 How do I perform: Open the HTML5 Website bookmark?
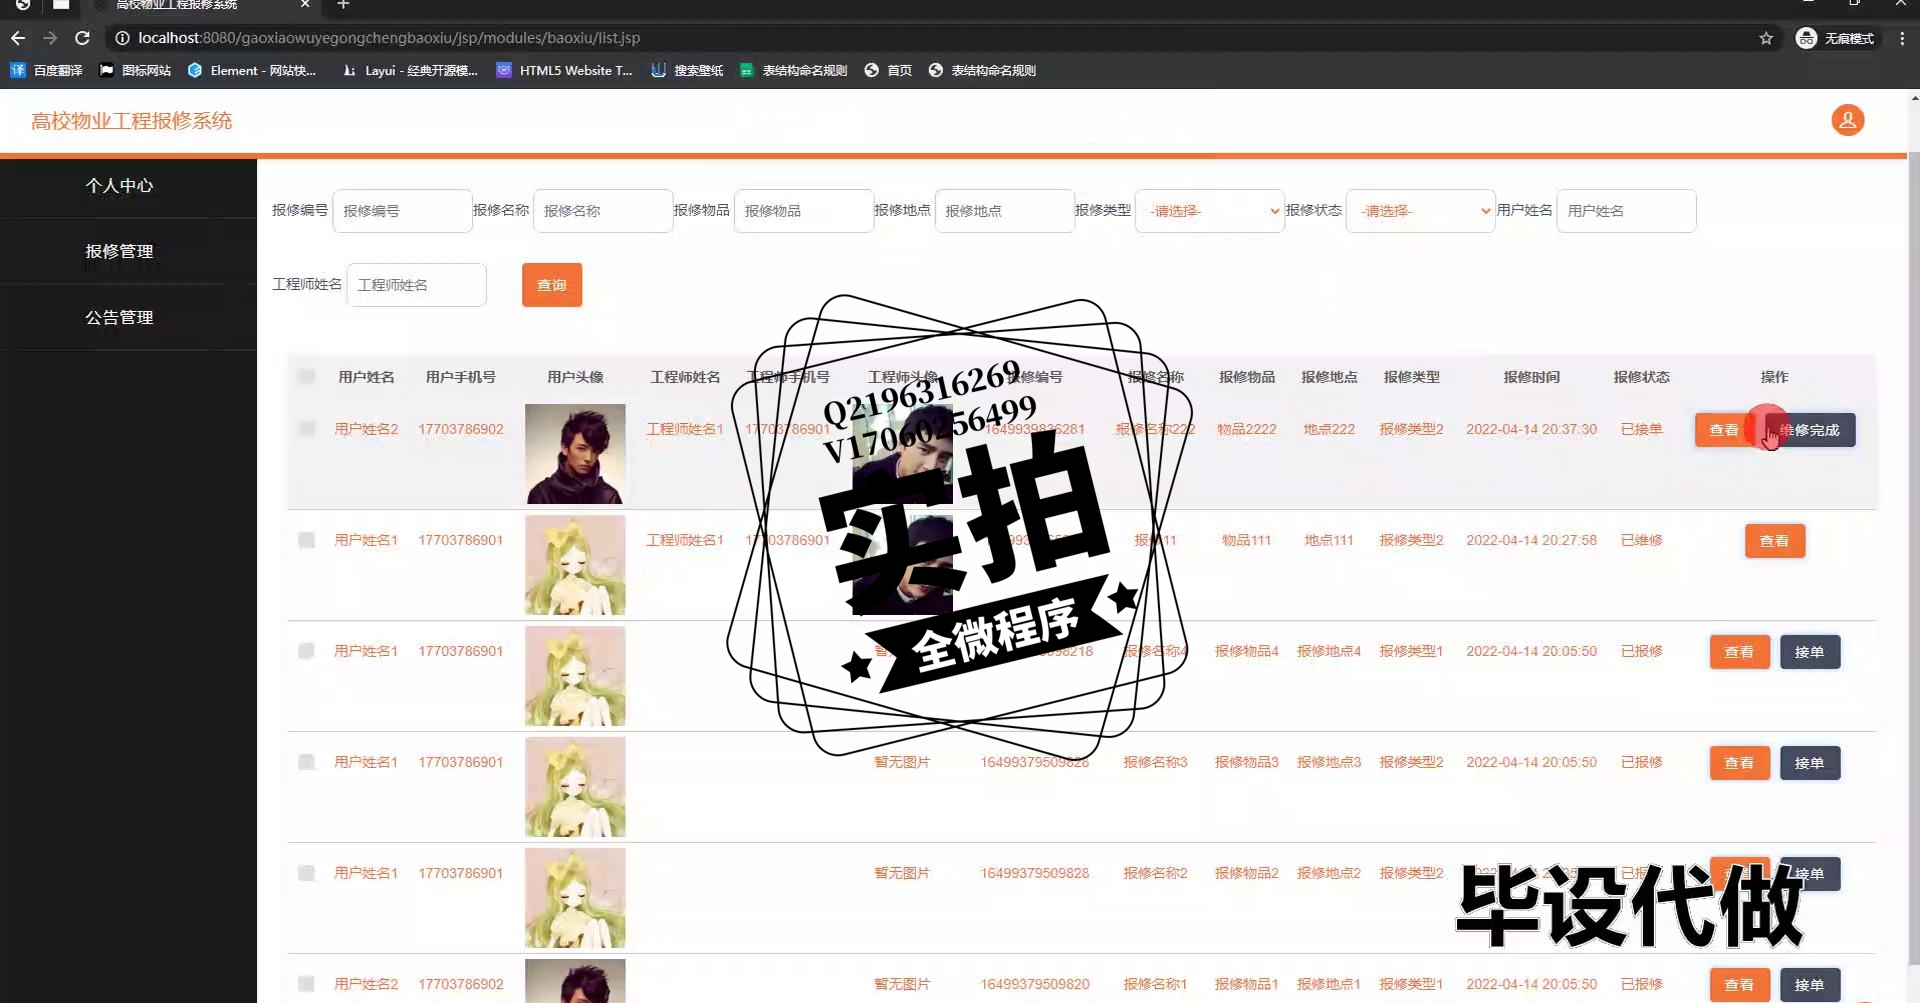coord(565,70)
